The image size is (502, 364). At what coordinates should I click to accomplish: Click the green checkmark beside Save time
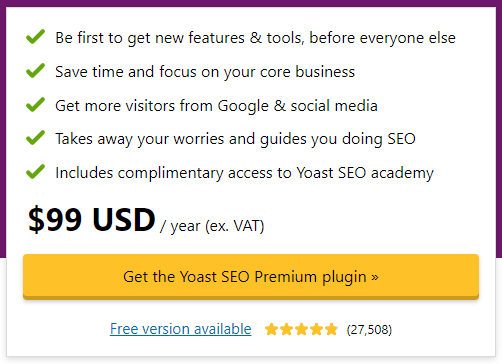pos(35,70)
